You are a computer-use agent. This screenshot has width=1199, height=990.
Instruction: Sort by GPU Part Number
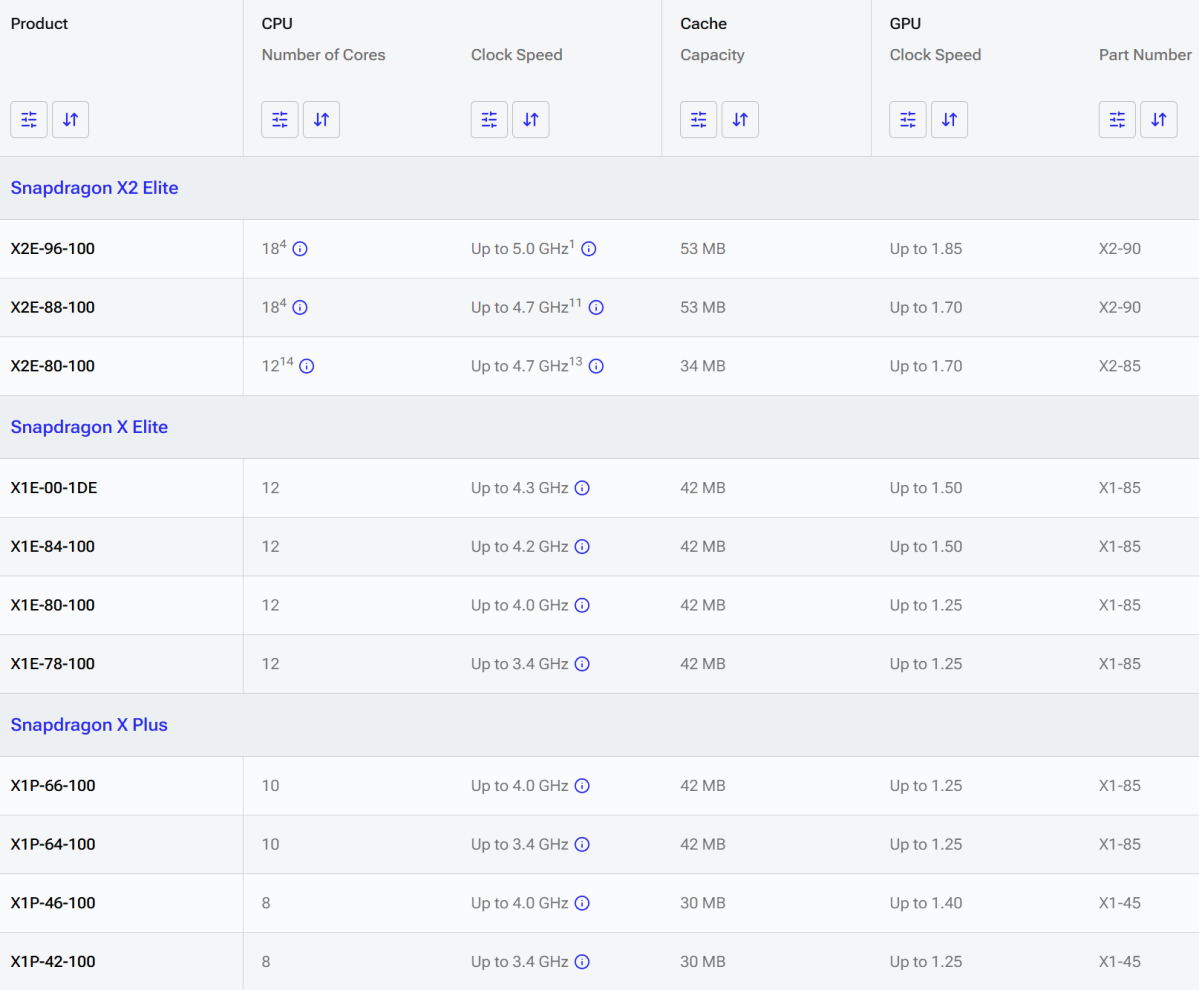coord(1158,120)
